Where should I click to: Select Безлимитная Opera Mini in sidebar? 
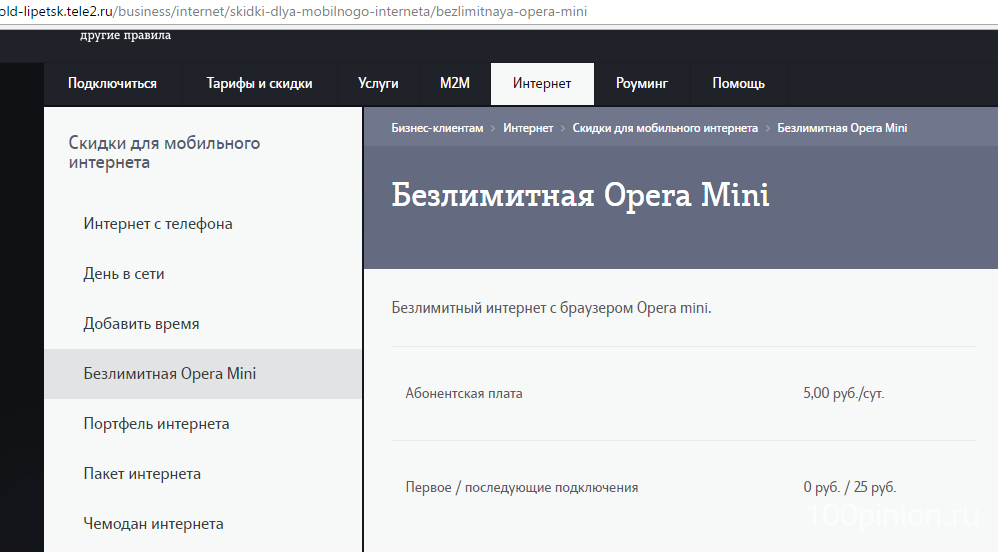click(x=203, y=374)
